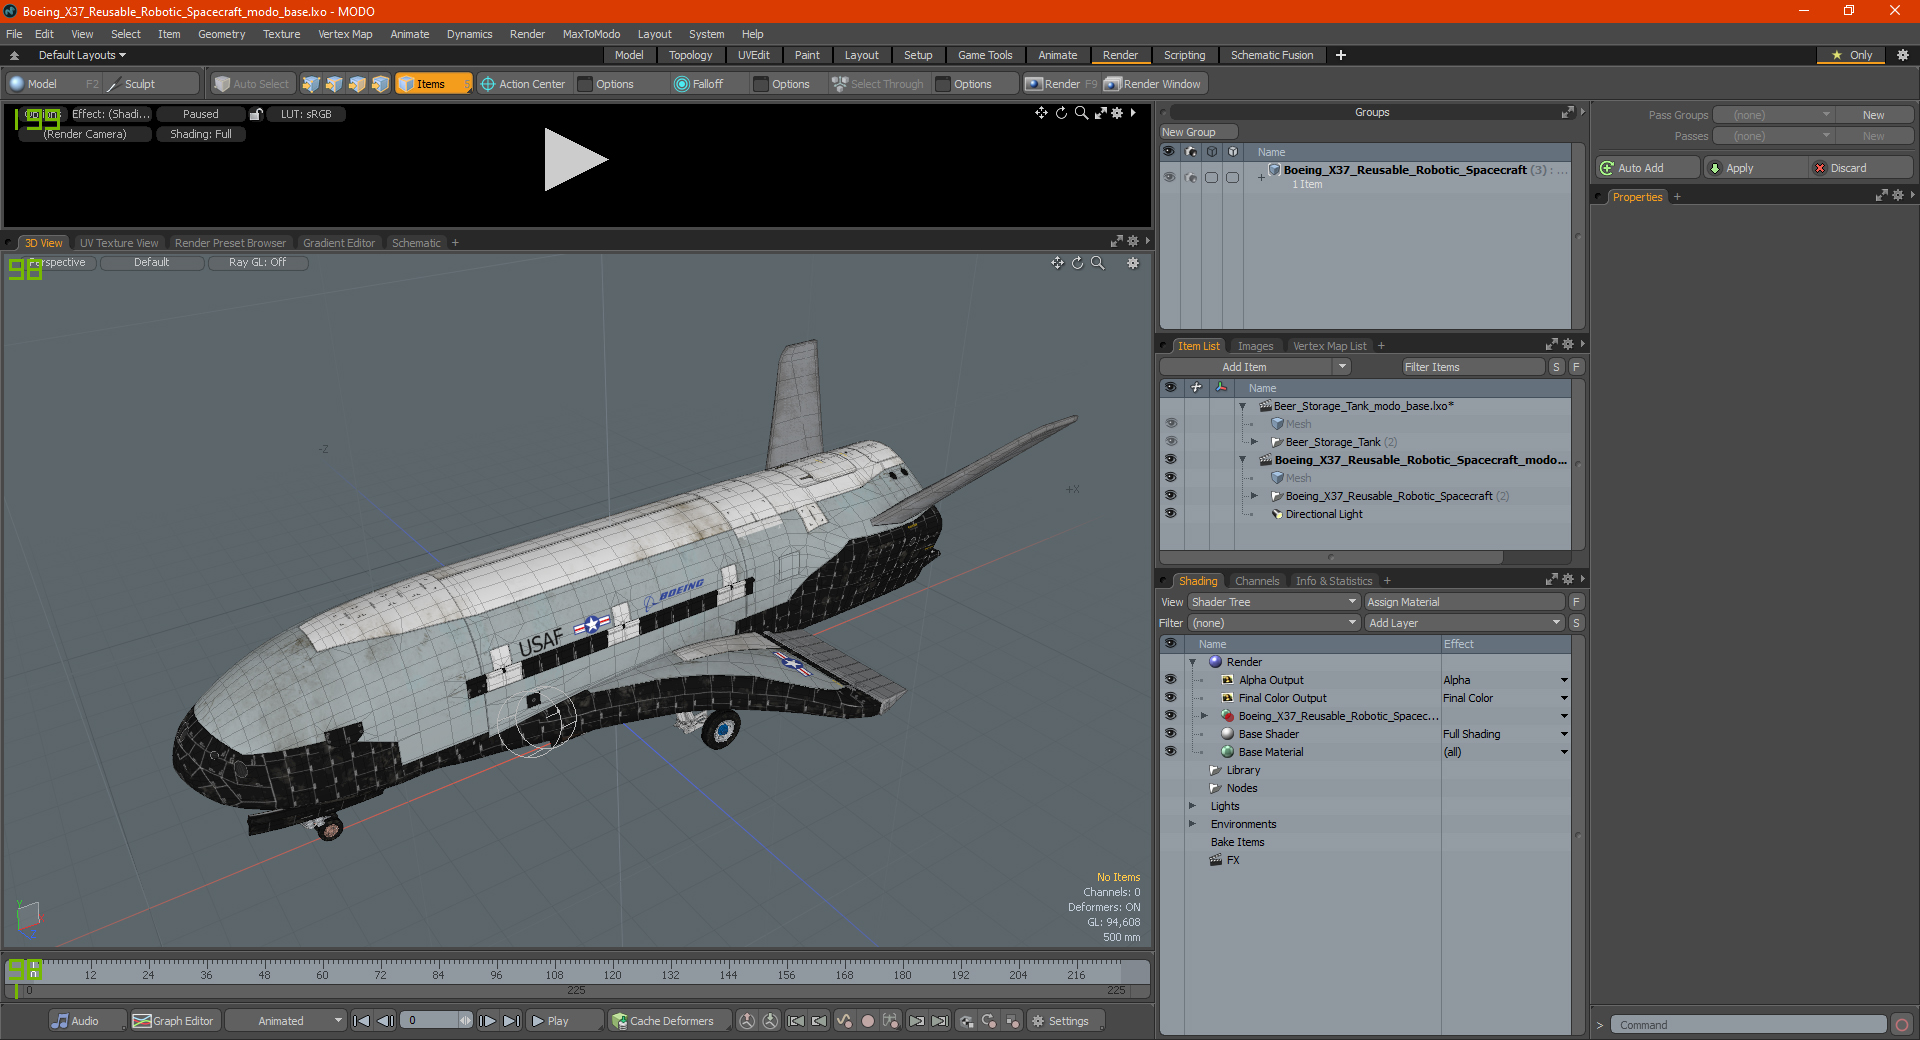This screenshot has height=1040, width=1920.
Task: Select Edges selection mode icon
Action: tap(334, 84)
